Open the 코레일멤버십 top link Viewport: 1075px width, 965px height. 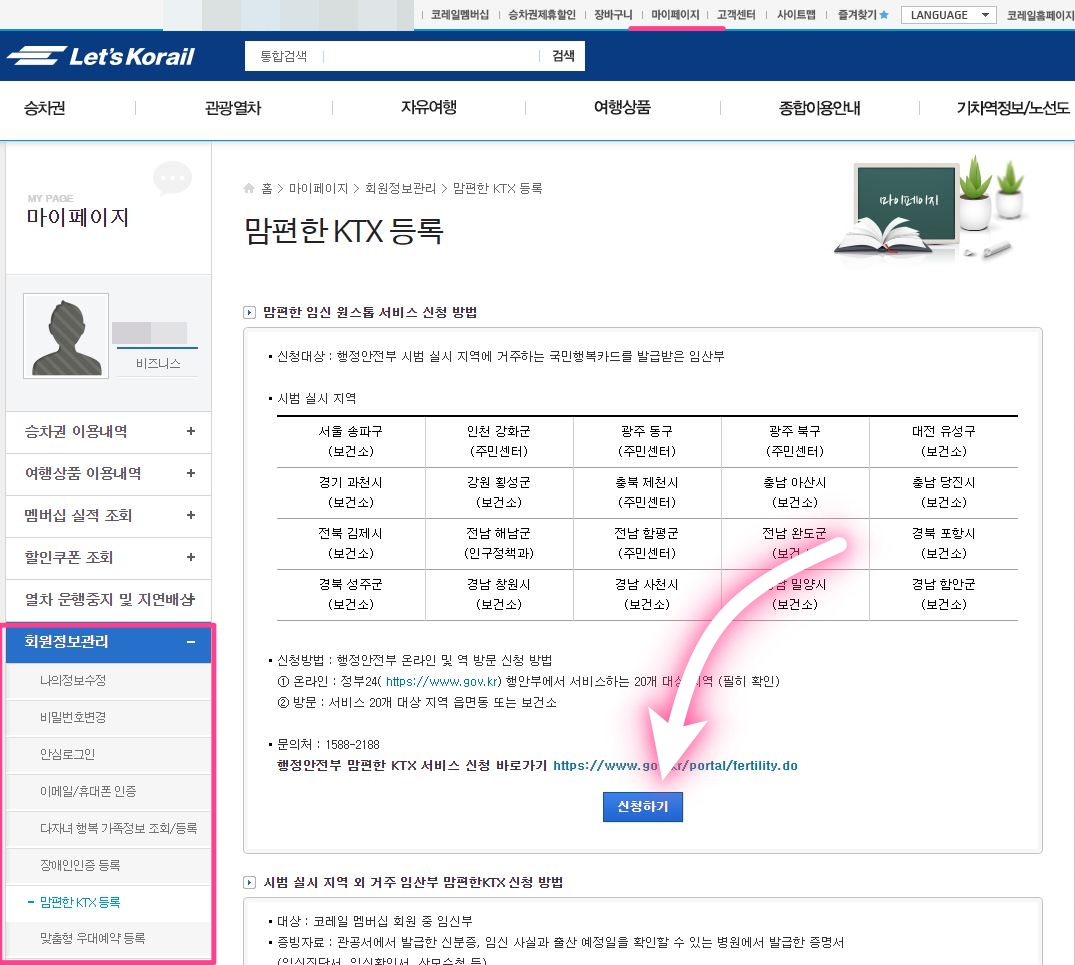[x=459, y=14]
